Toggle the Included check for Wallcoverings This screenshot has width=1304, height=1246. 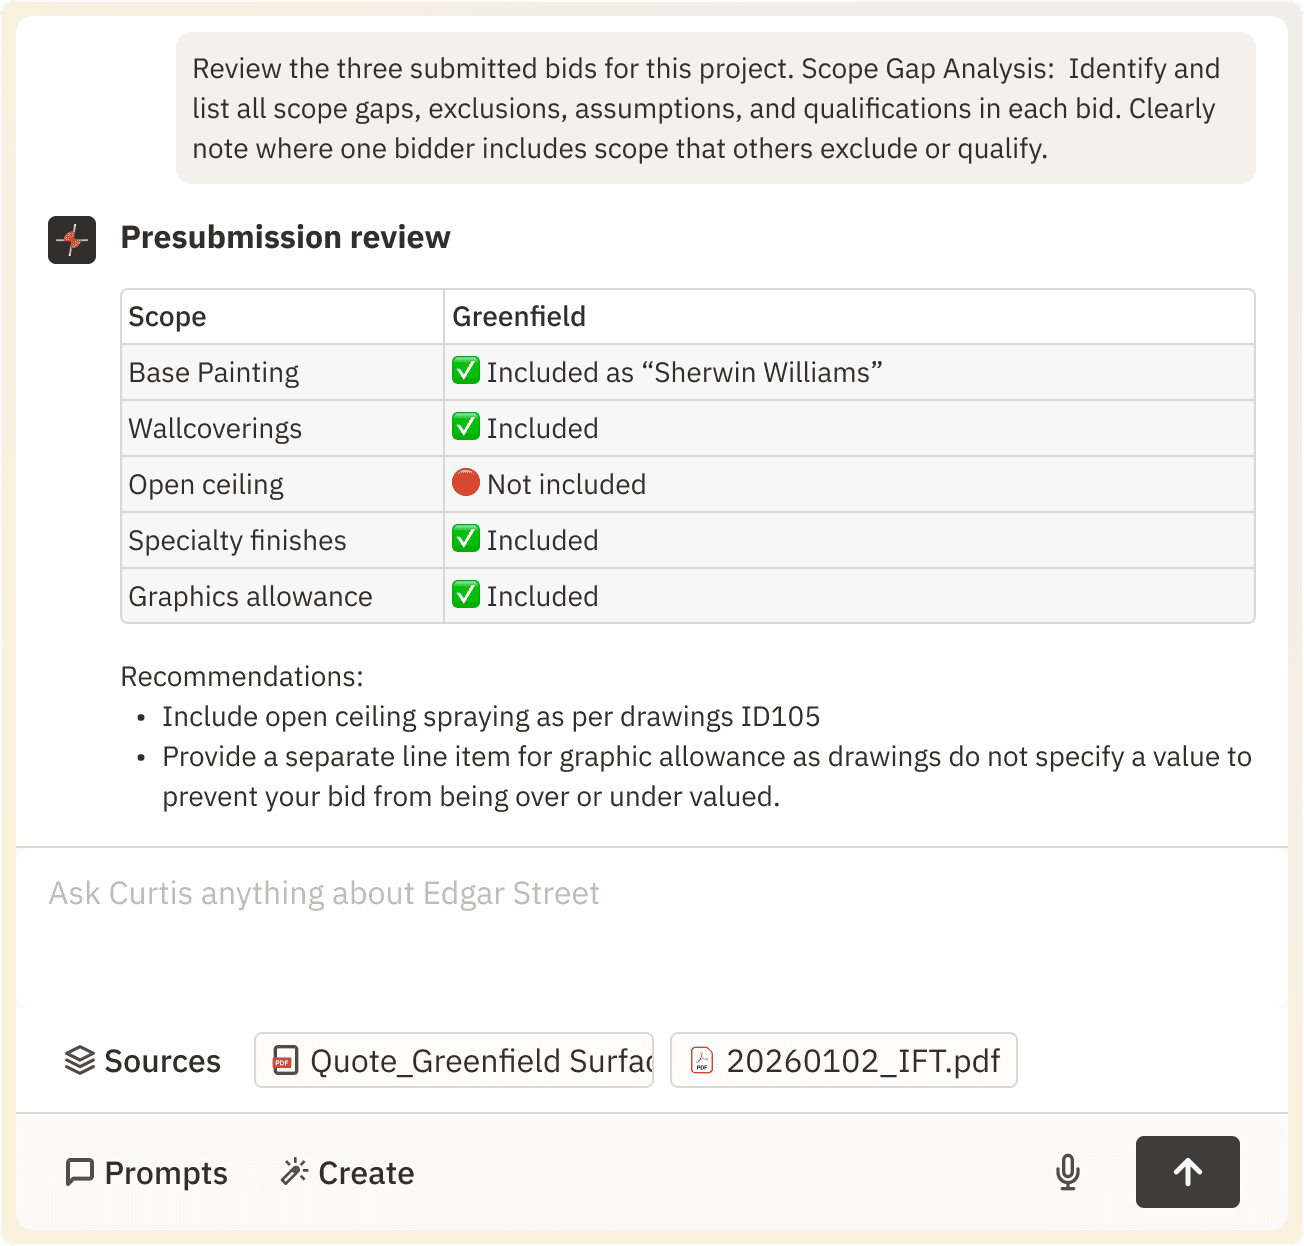(x=466, y=427)
